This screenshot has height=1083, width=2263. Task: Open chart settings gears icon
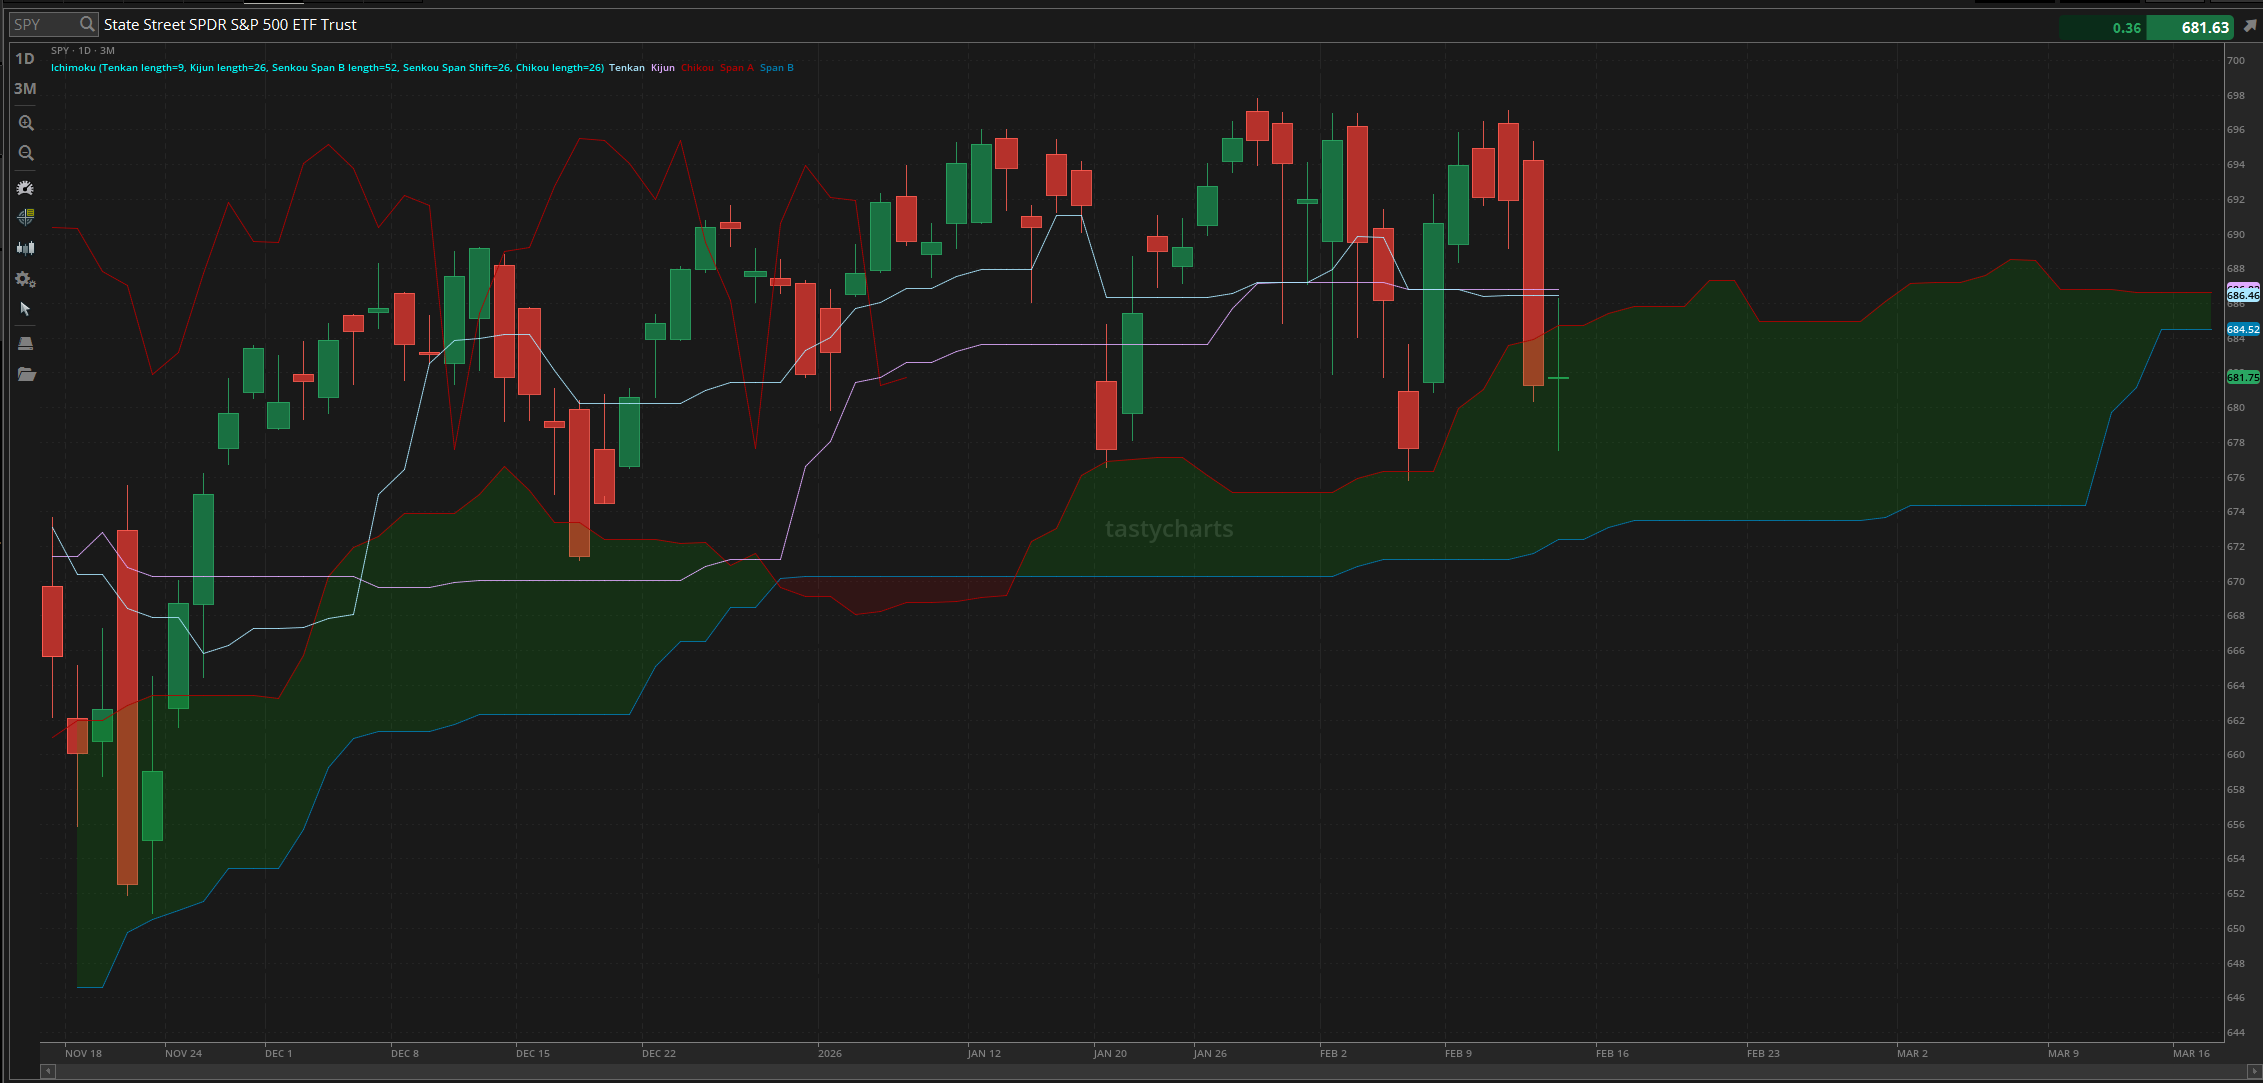(26, 280)
